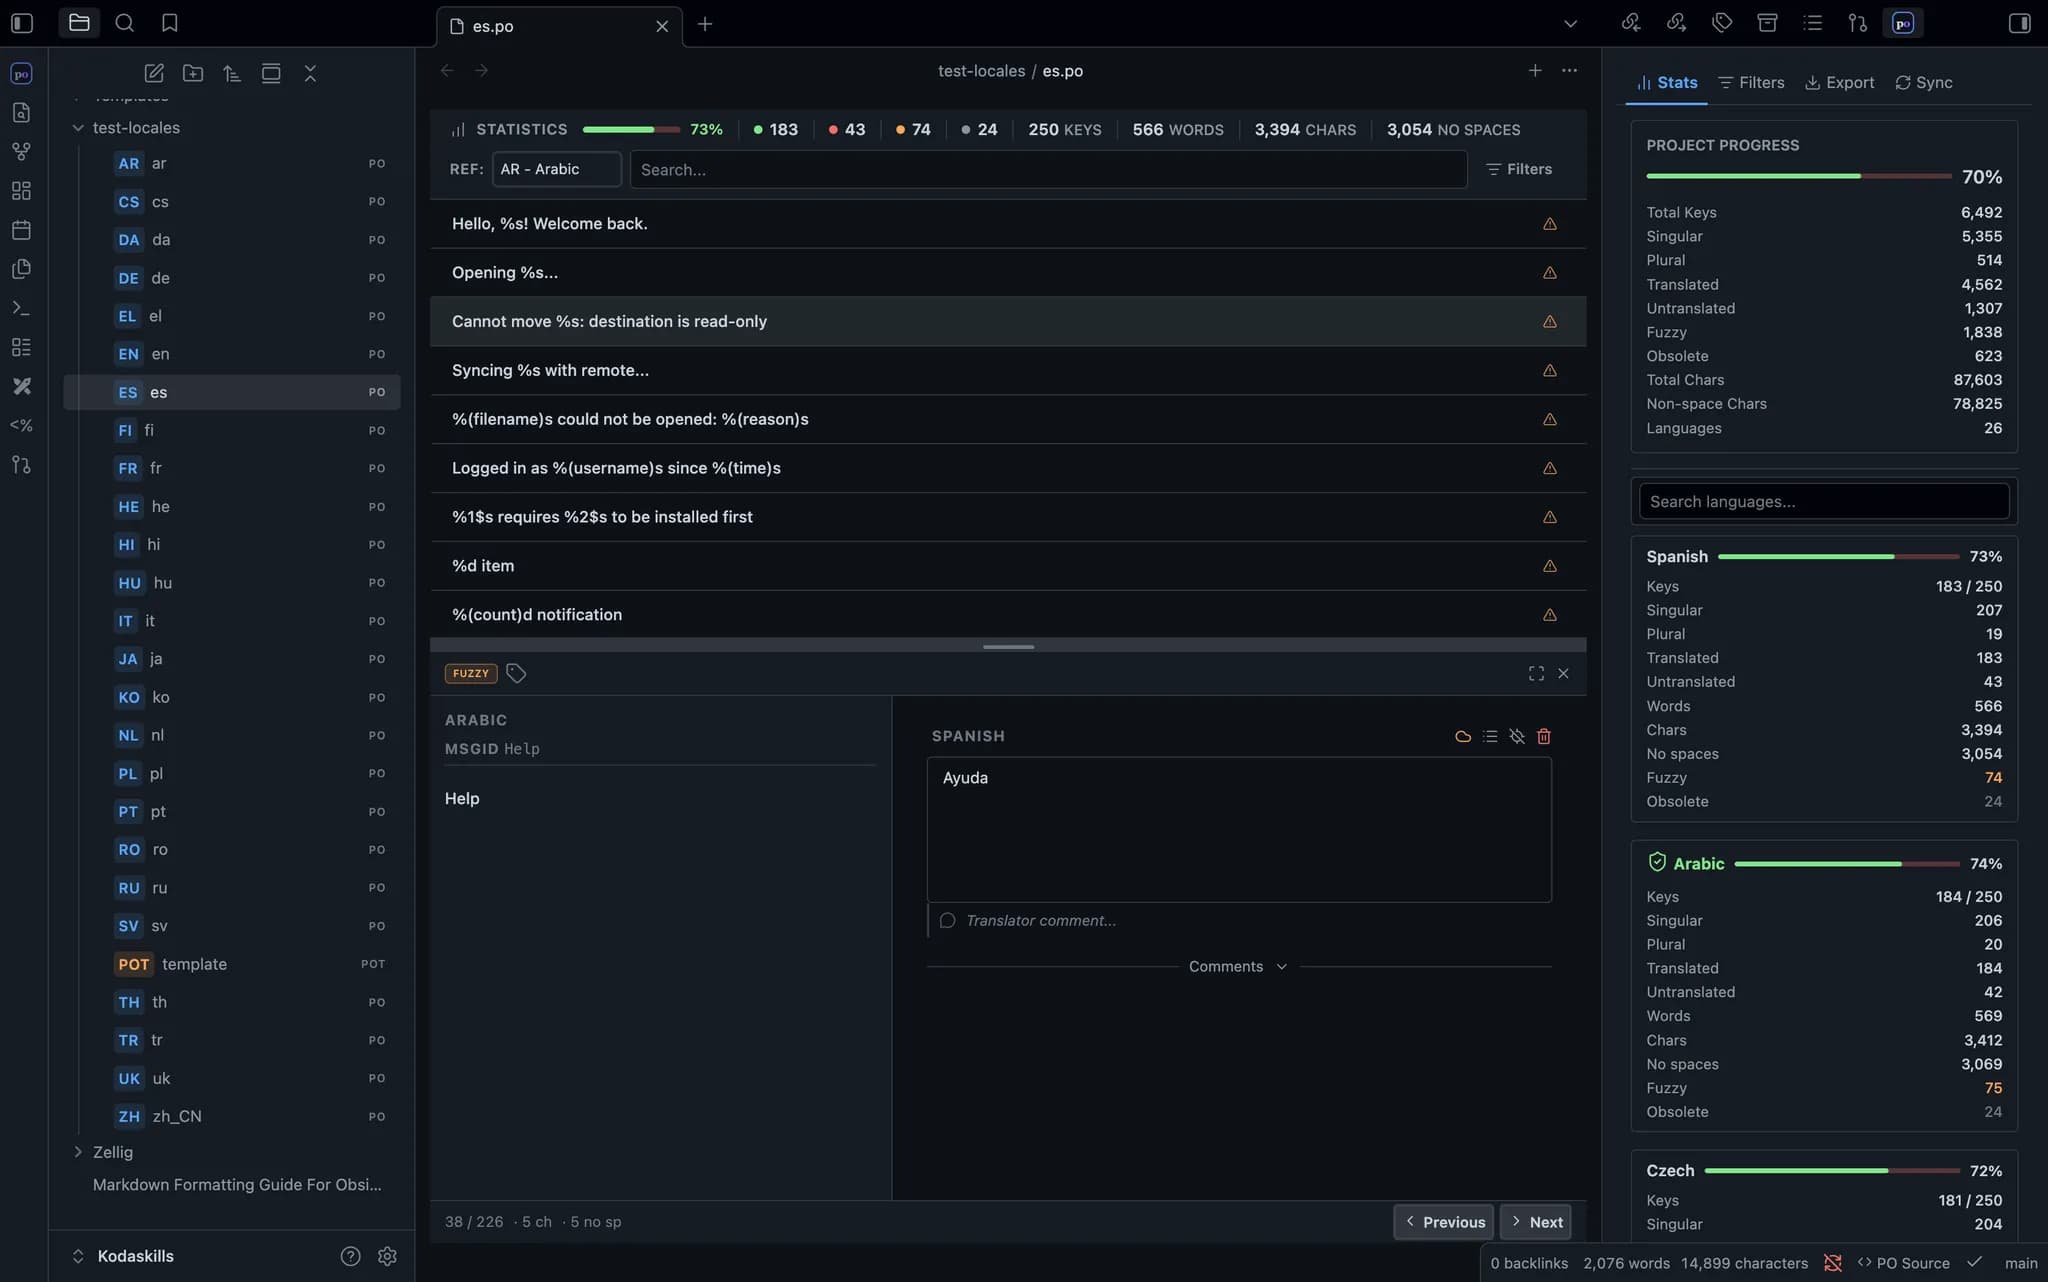Toggle the FUZZY badge on the entry

point(471,673)
